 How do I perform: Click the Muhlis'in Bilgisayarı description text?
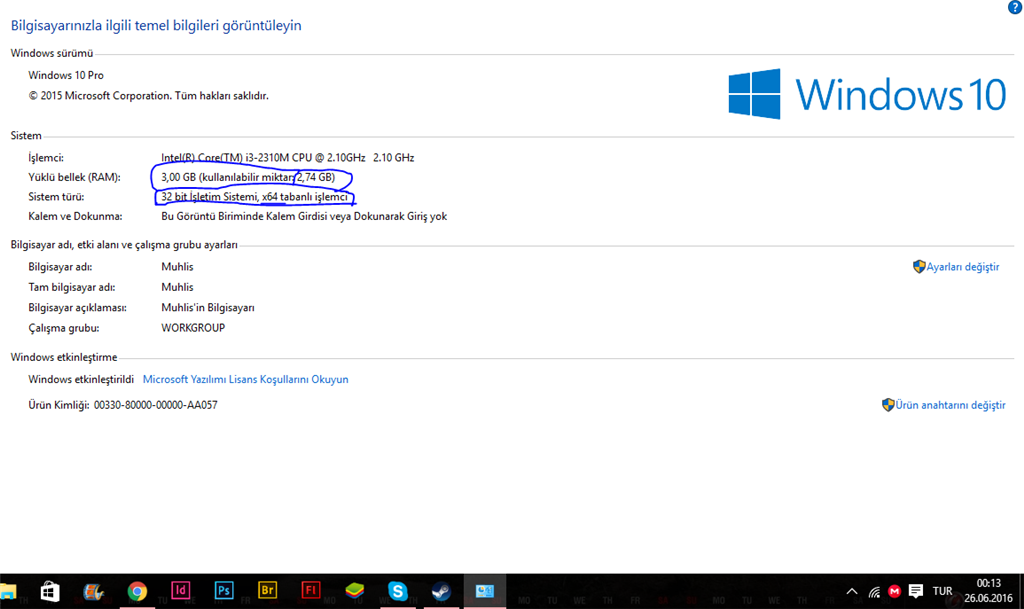pos(208,307)
